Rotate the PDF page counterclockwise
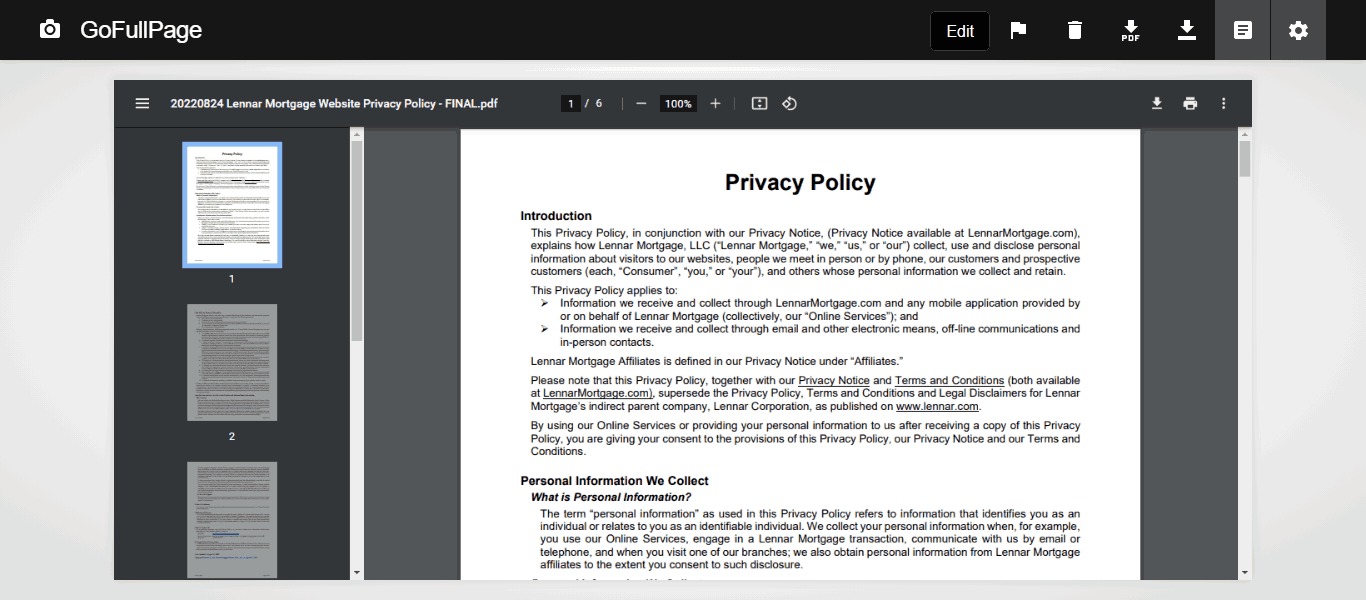The height and width of the screenshot is (600, 1366). click(x=789, y=103)
